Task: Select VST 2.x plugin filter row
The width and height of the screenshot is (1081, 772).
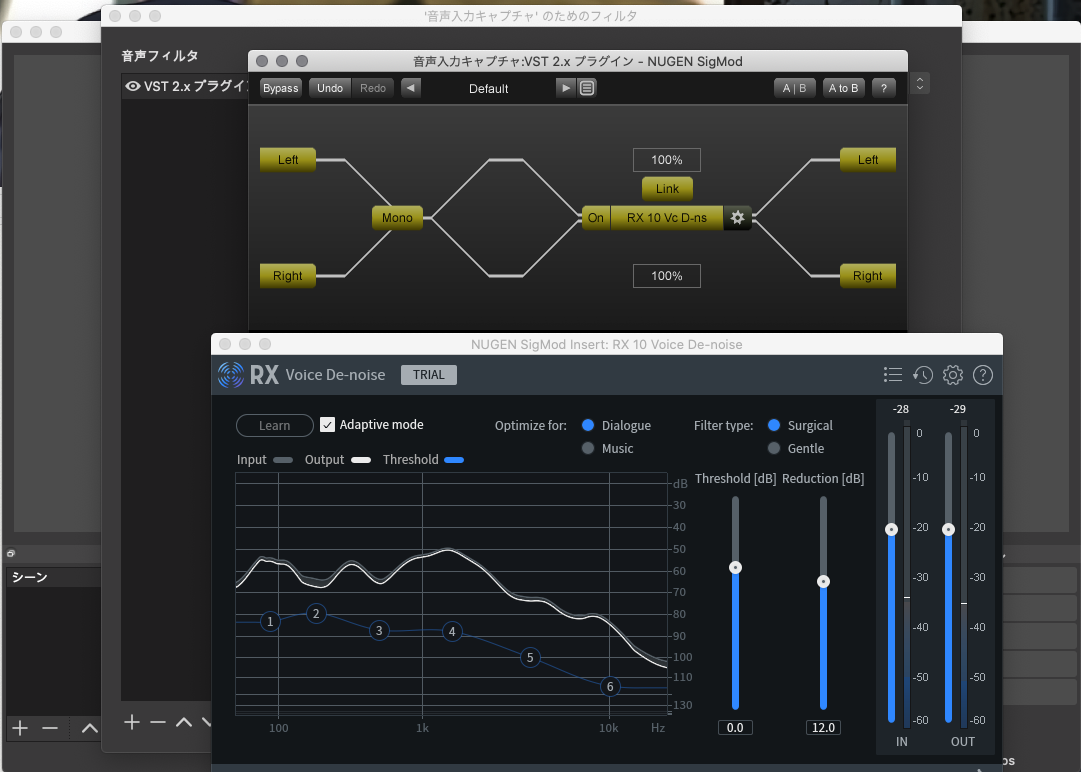Action: [x=185, y=86]
